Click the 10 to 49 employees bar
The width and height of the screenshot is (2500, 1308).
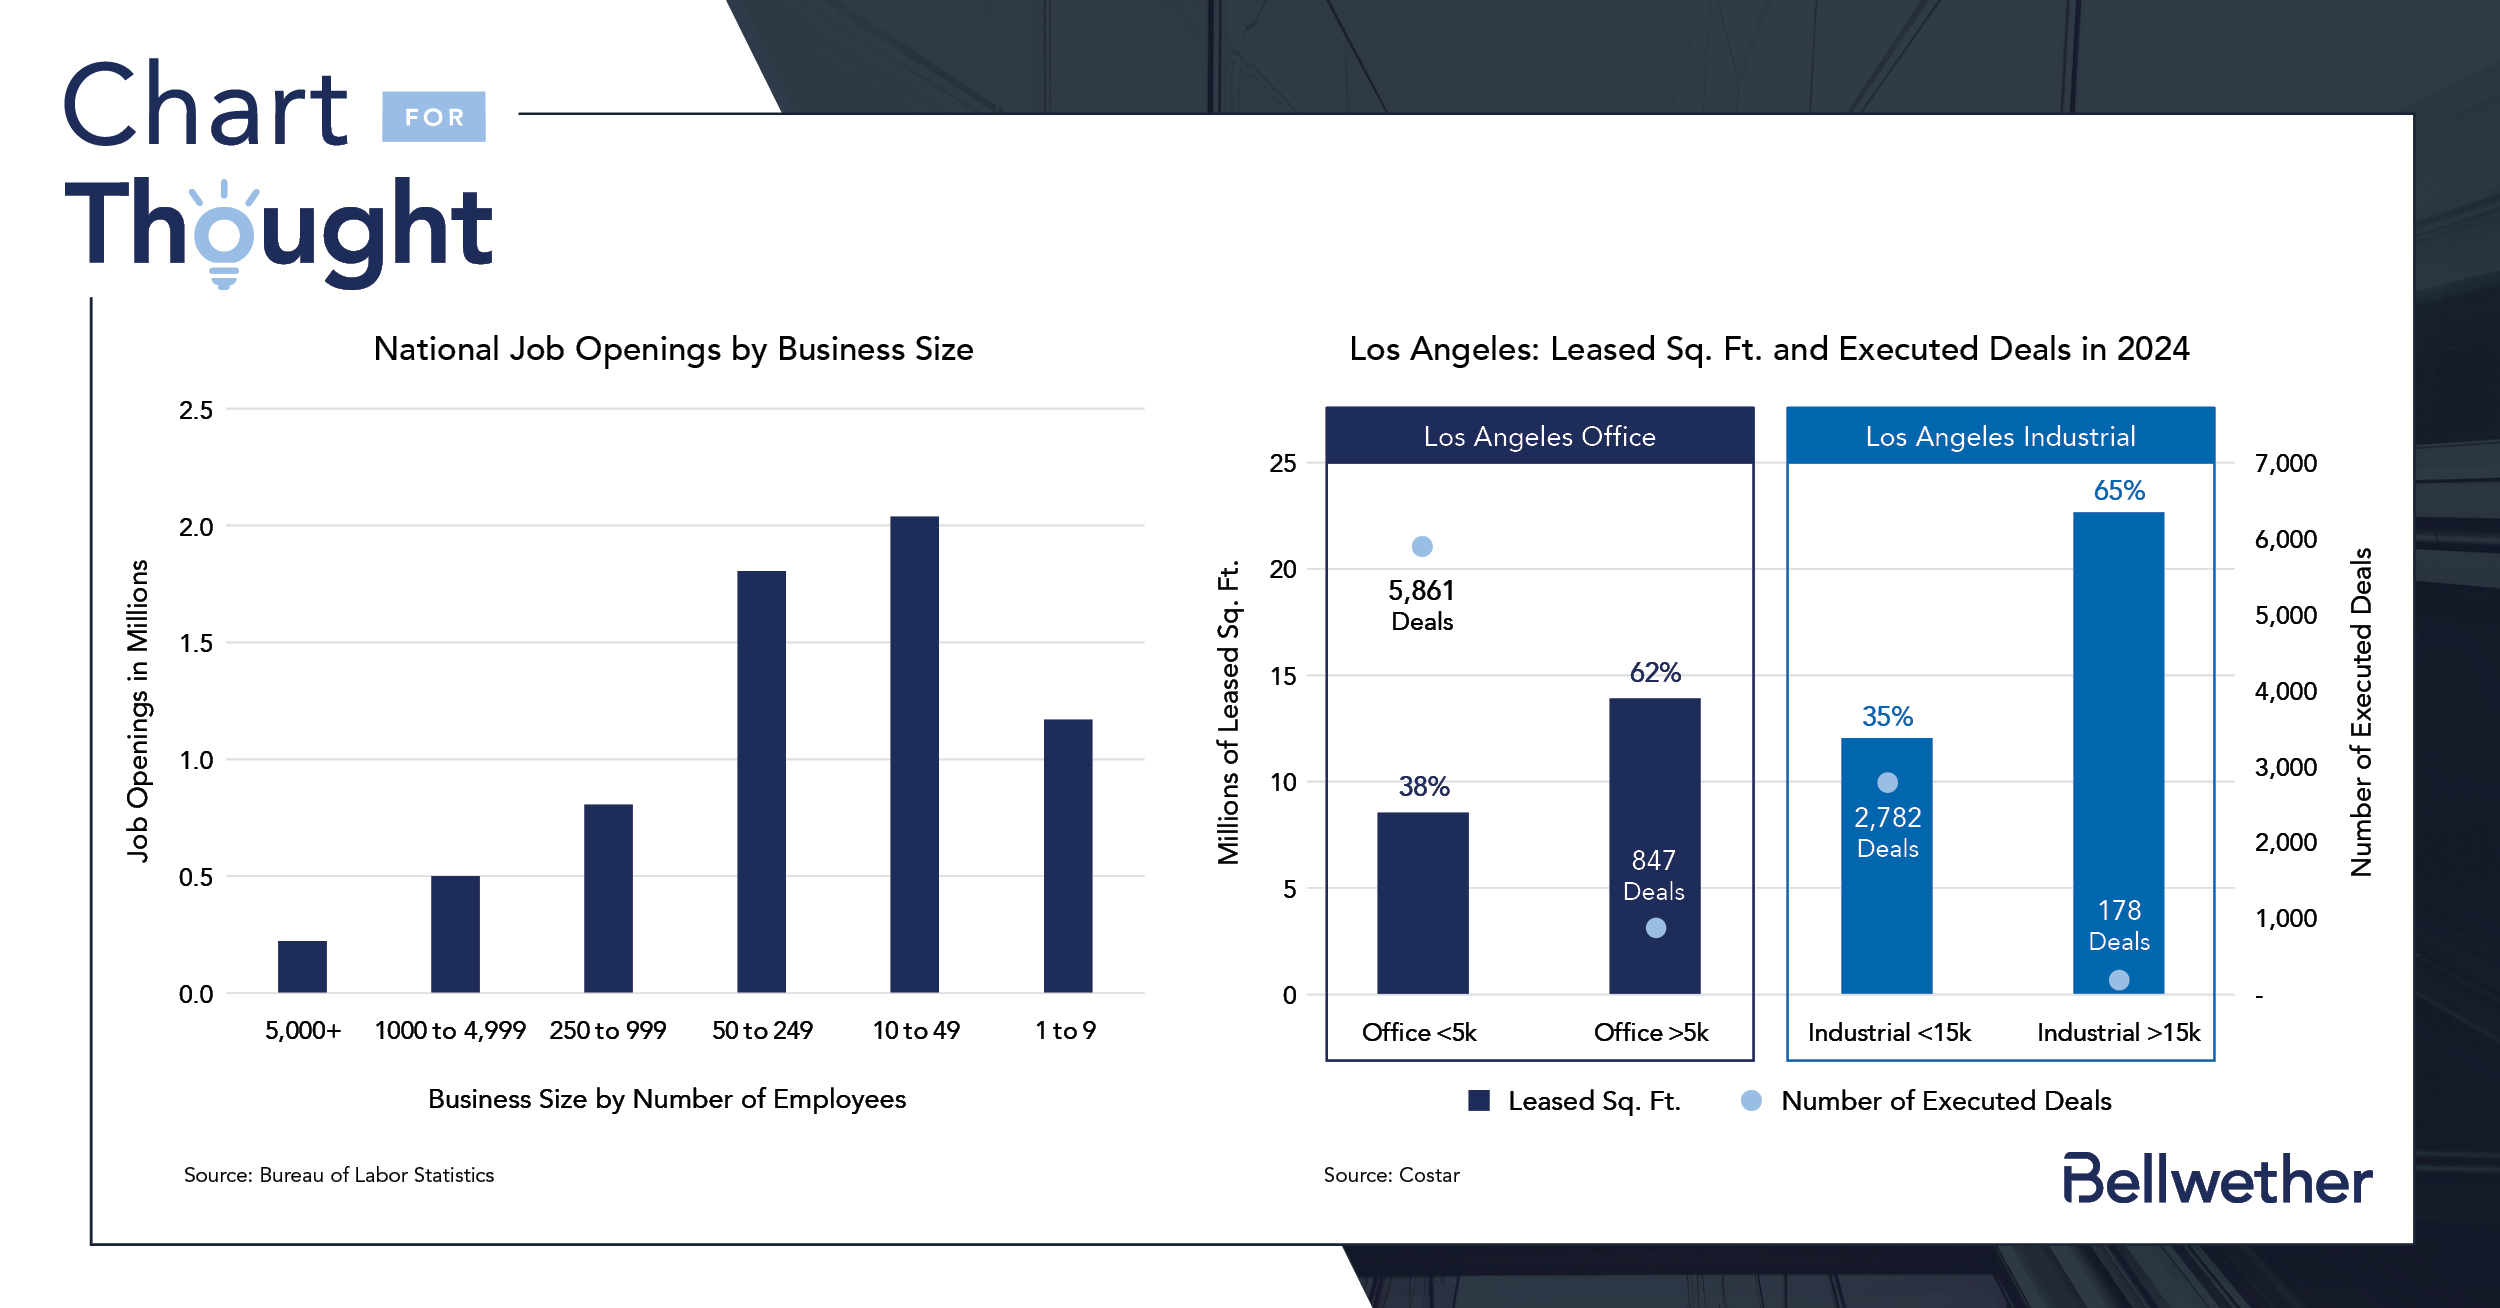[x=915, y=755]
